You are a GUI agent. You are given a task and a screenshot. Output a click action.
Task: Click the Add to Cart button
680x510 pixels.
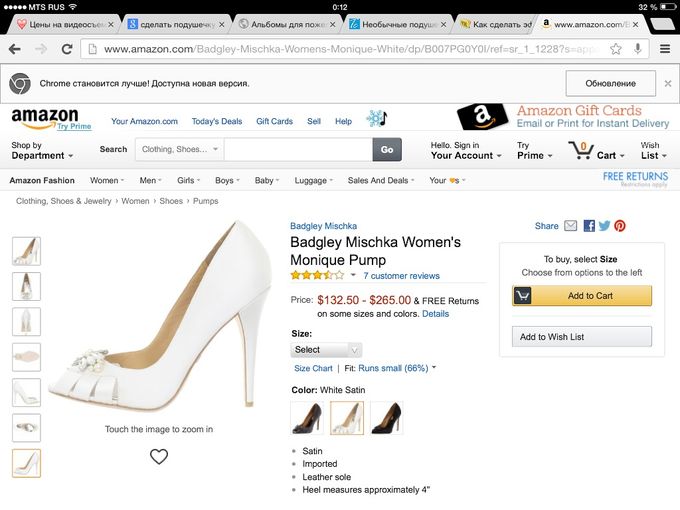pyautogui.click(x=582, y=296)
